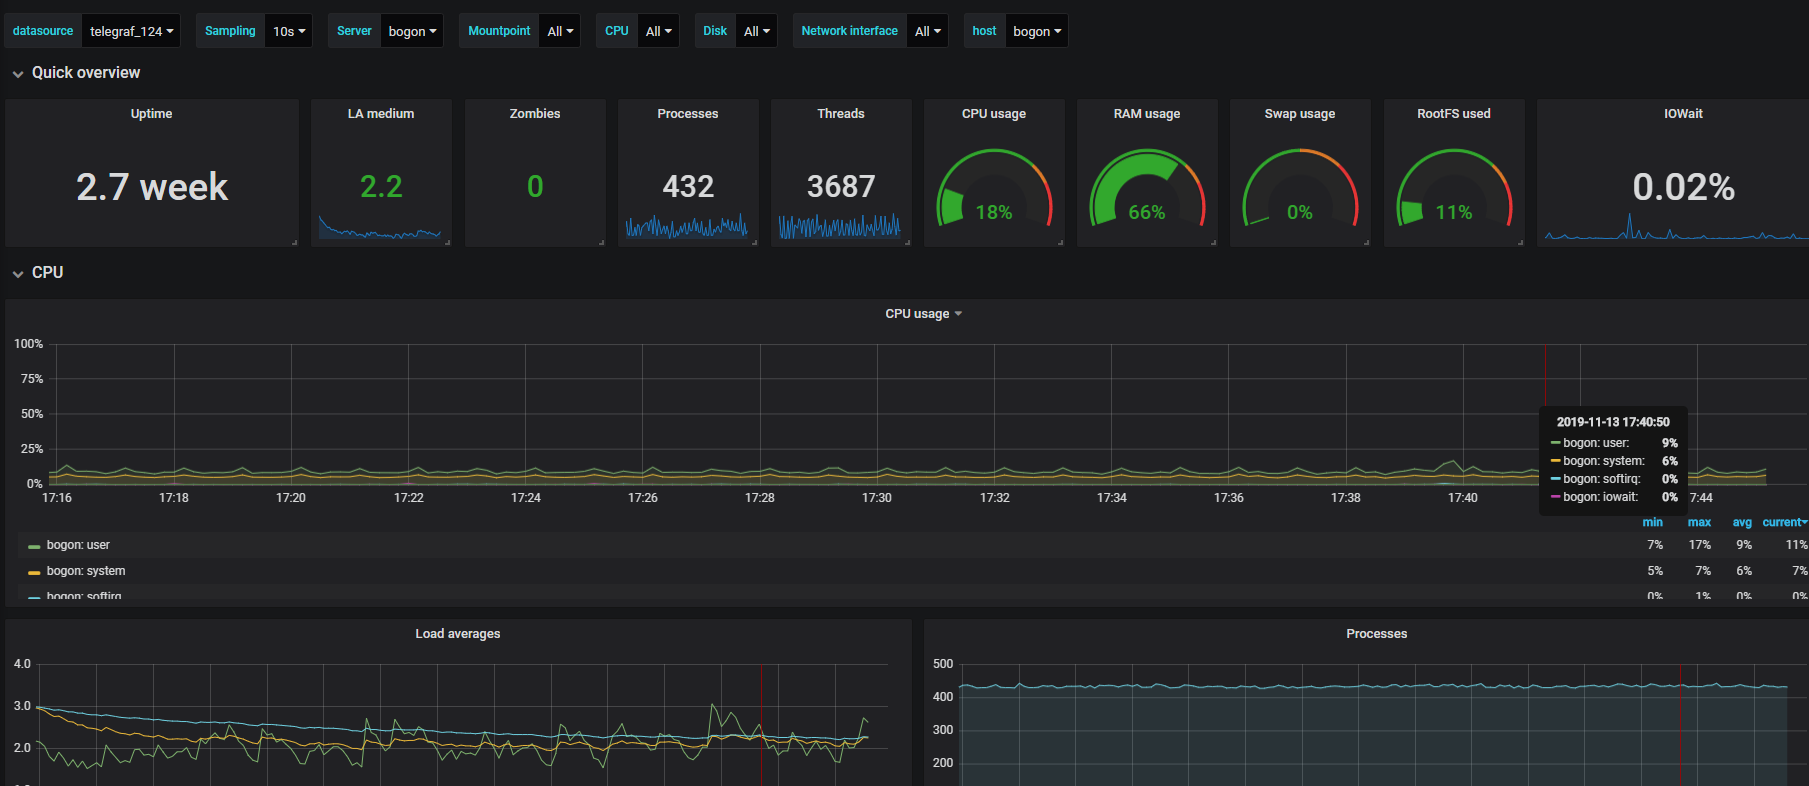1809x786 pixels.
Task: Click the CPU usage 18% gauge
Action: (x=994, y=190)
